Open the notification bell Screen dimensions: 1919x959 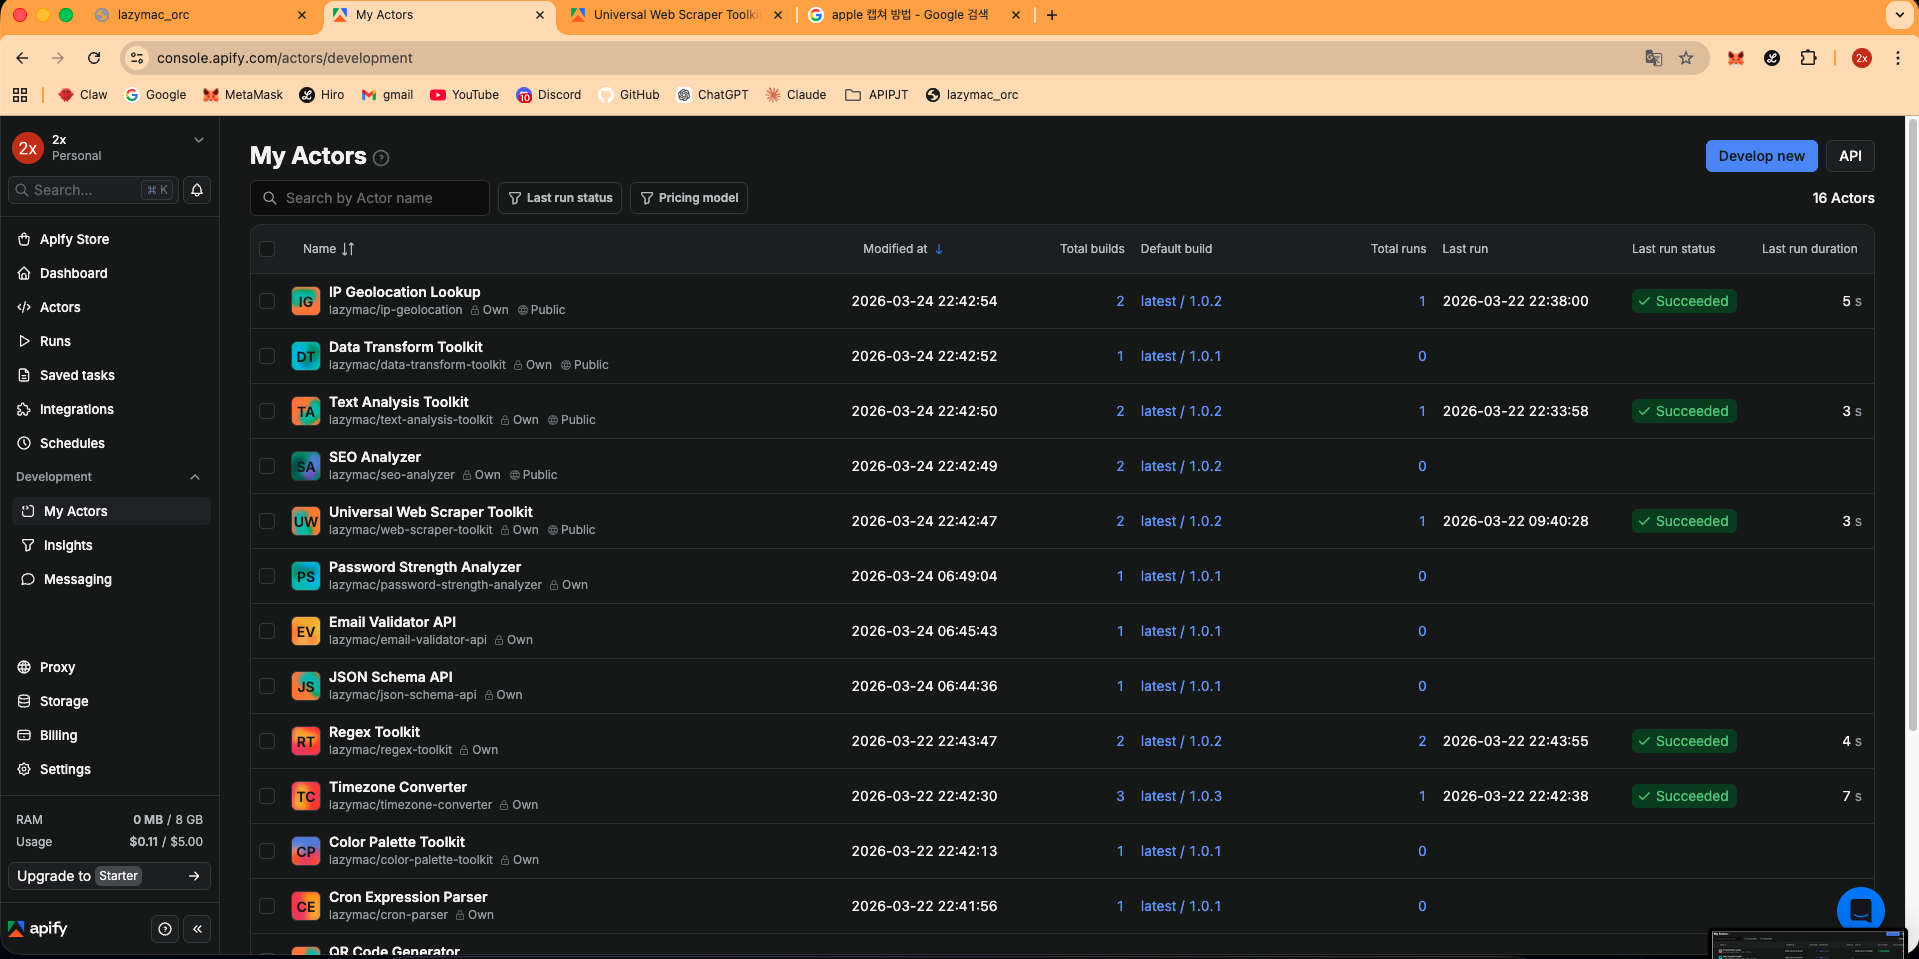pos(196,190)
